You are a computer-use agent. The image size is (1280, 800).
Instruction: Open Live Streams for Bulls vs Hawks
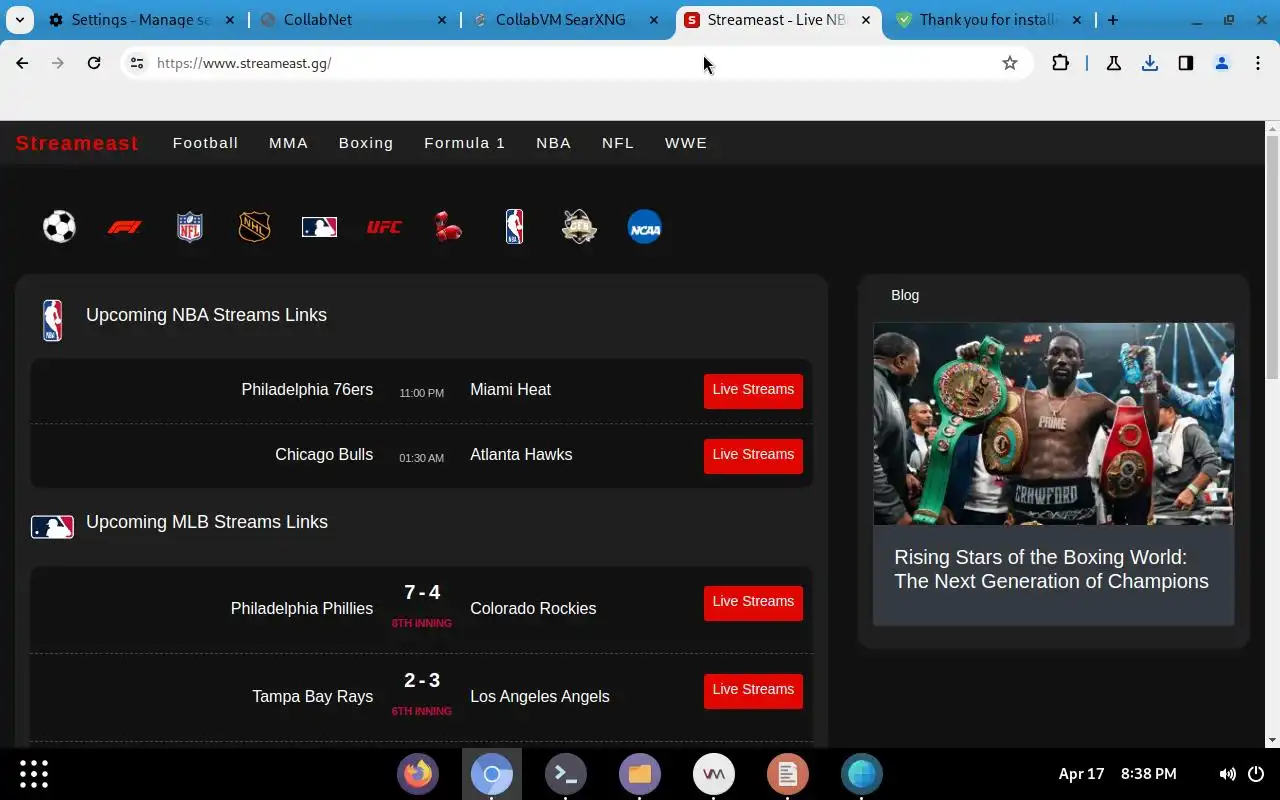[x=753, y=455]
